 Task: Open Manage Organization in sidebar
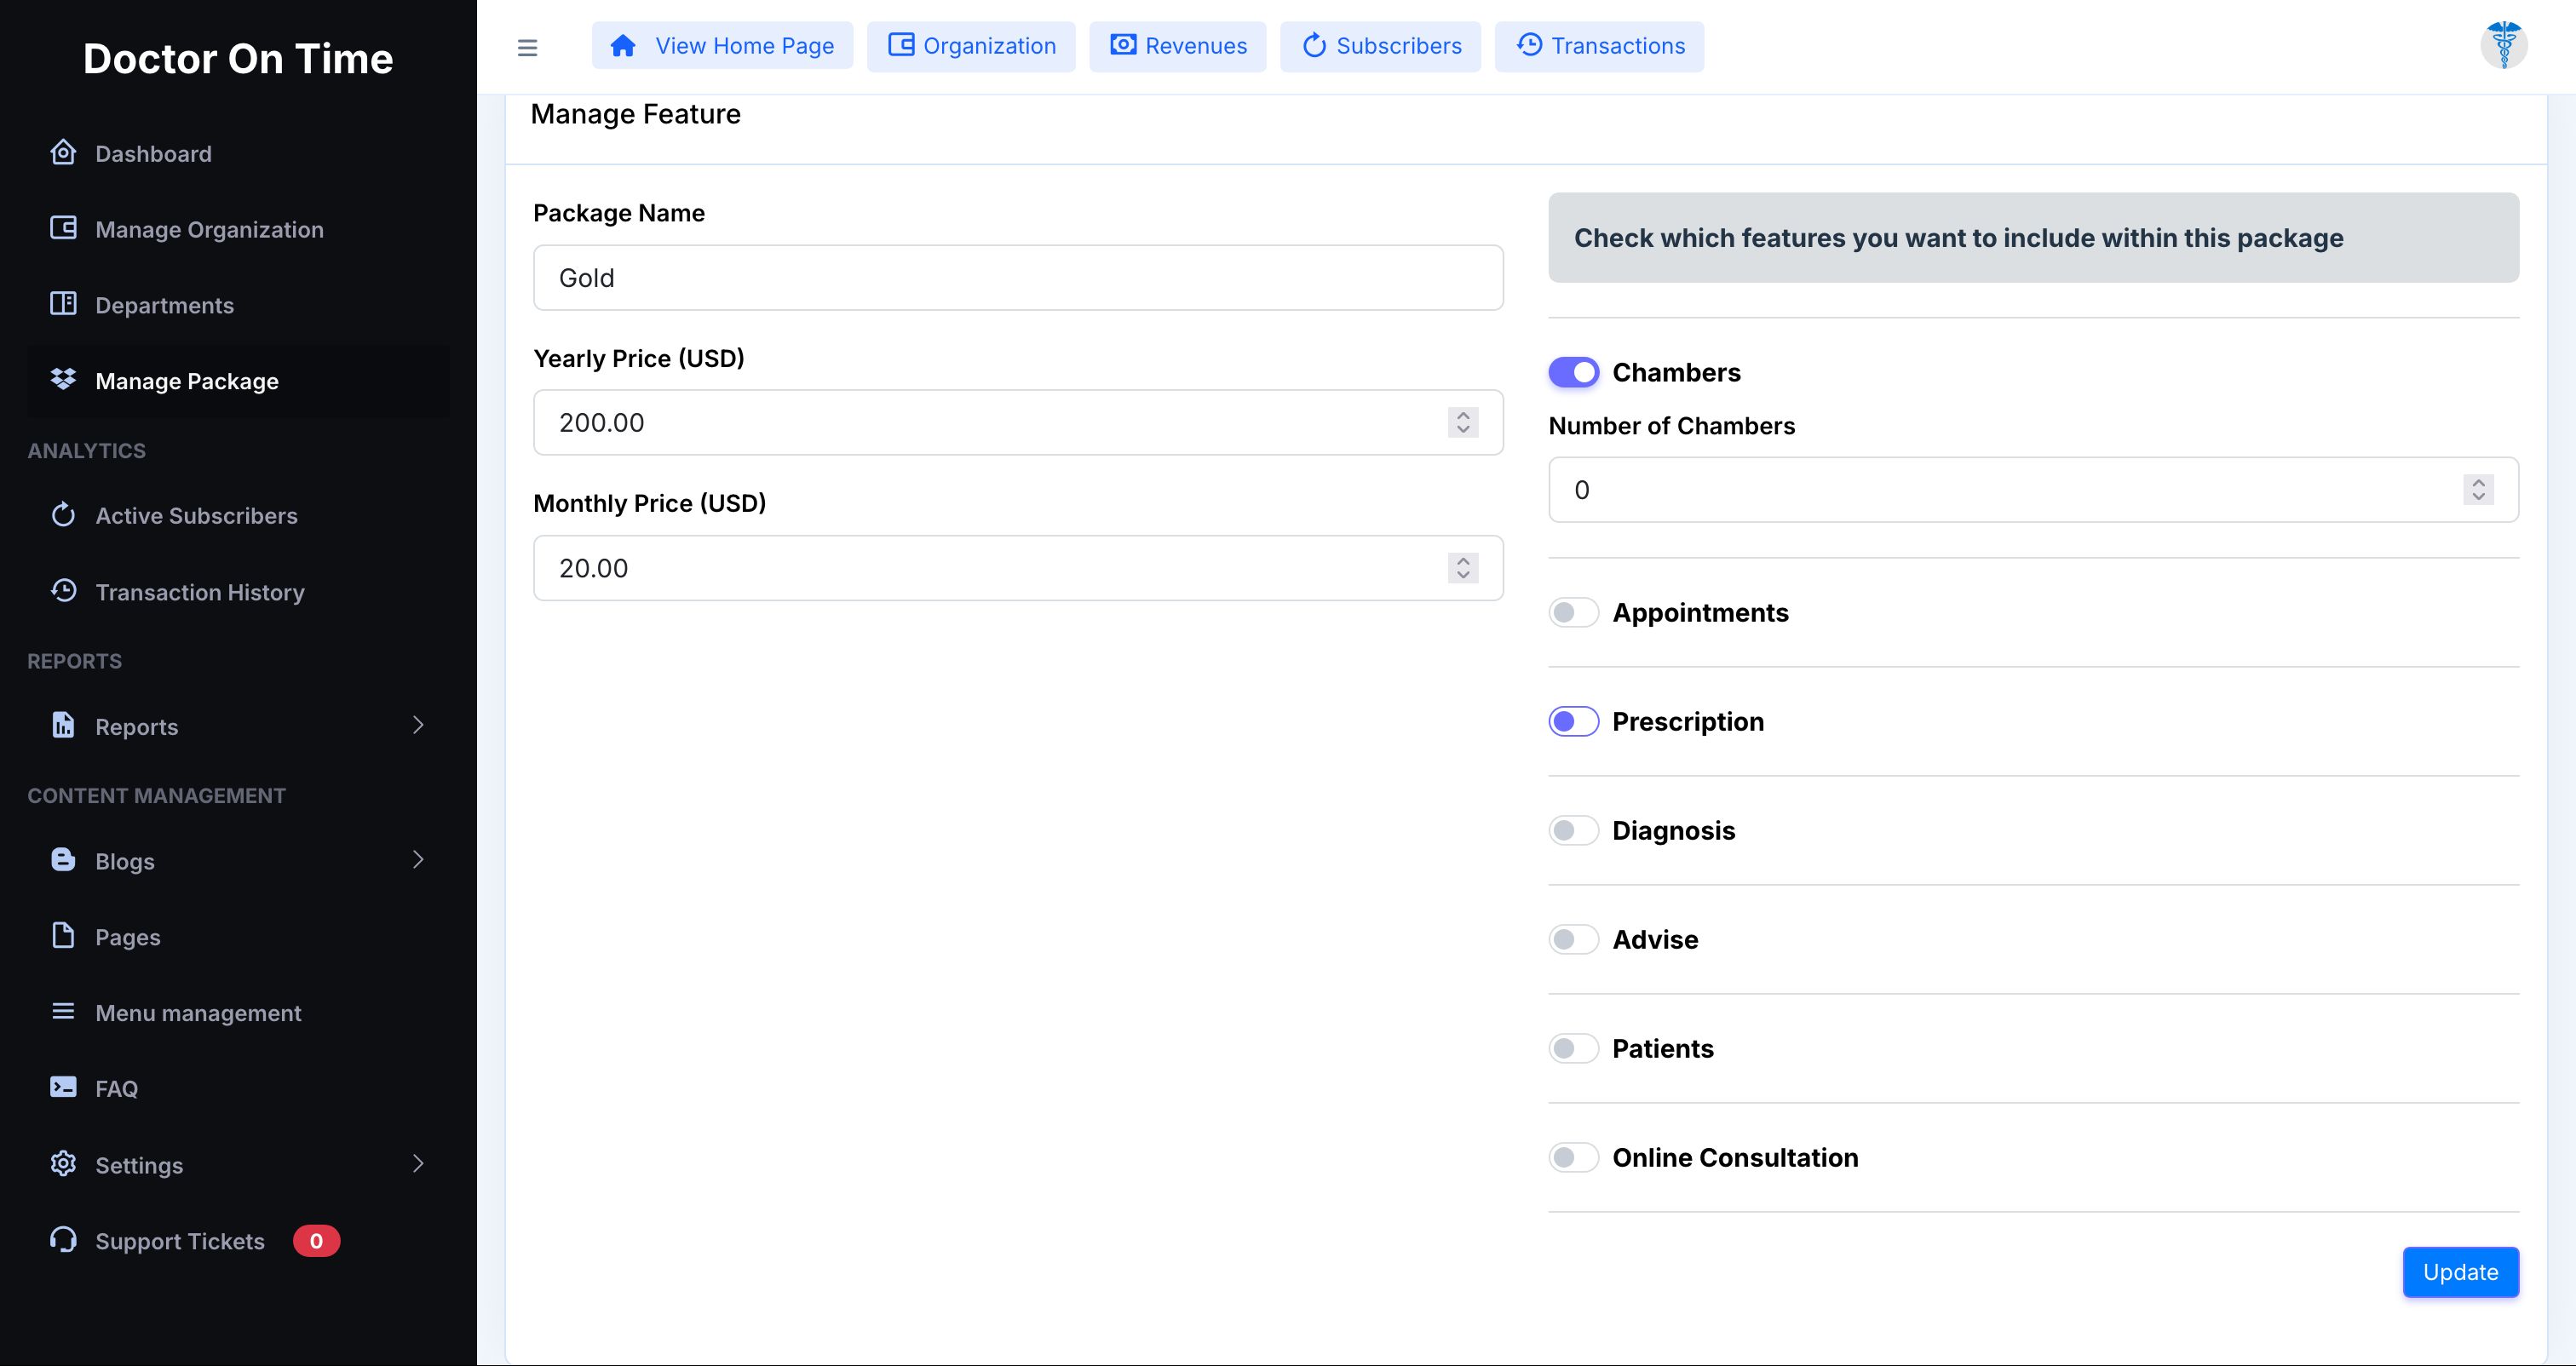tap(238, 229)
